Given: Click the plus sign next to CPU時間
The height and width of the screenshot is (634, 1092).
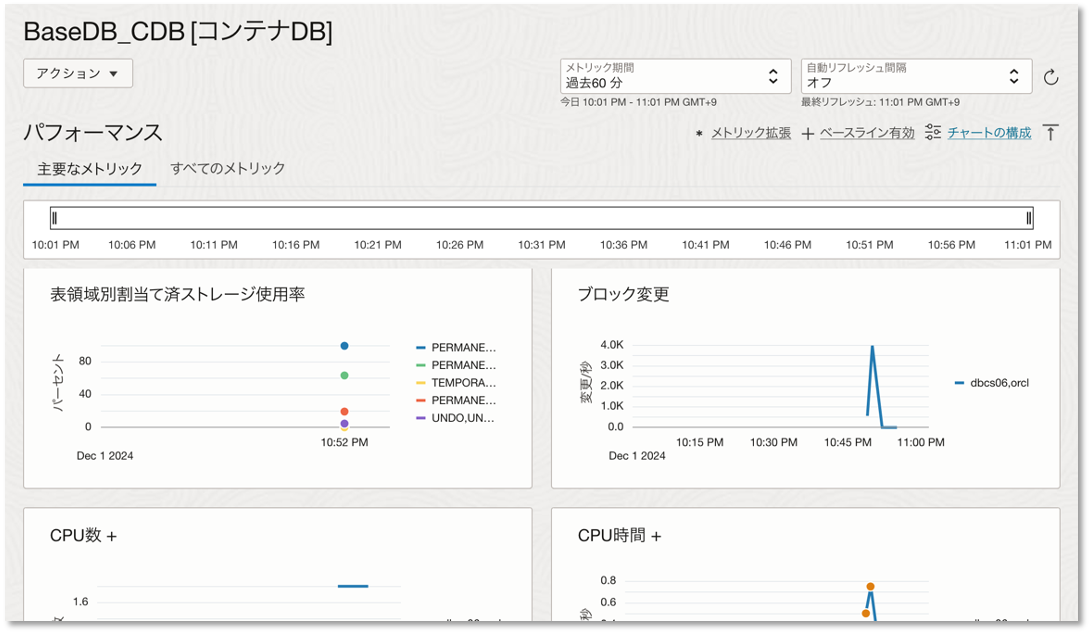Looking at the screenshot, I should pos(656,536).
